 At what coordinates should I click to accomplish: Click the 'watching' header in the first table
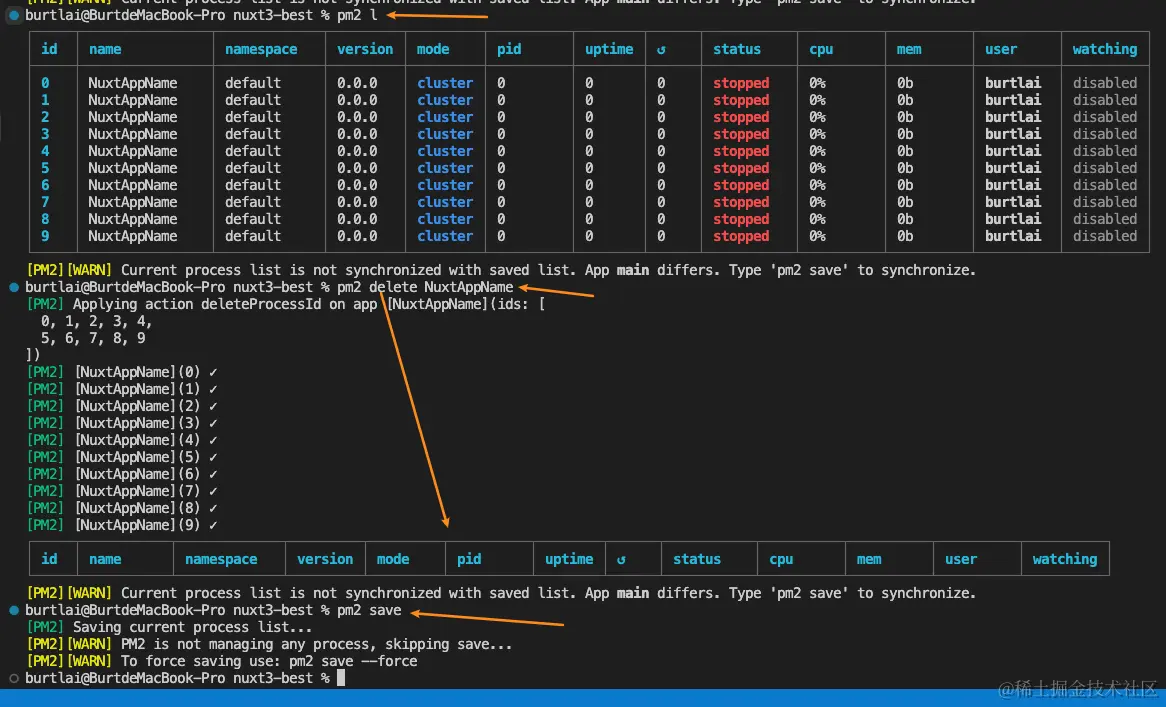pos(1104,49)
